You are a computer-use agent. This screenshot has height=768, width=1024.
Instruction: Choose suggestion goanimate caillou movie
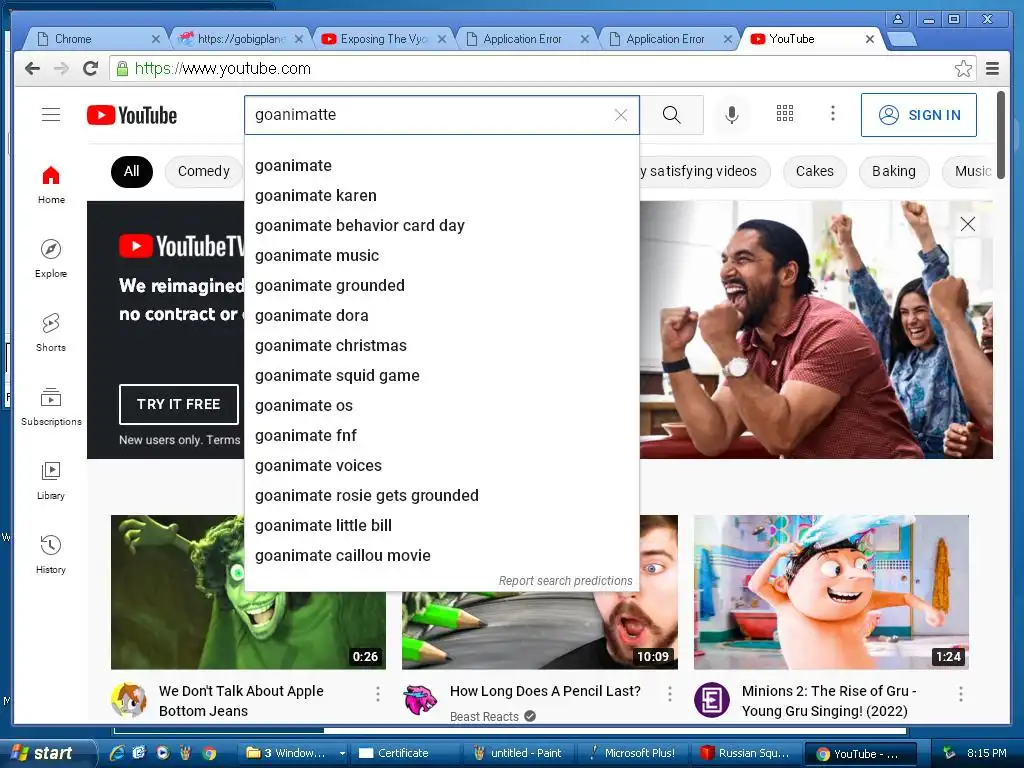[441, 556]
